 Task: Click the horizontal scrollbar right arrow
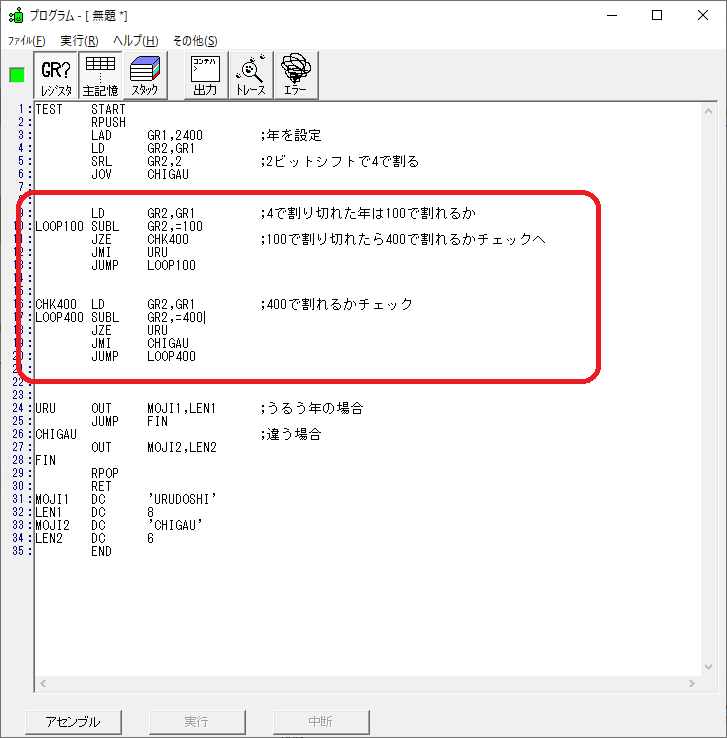click(x=692, y=683)
